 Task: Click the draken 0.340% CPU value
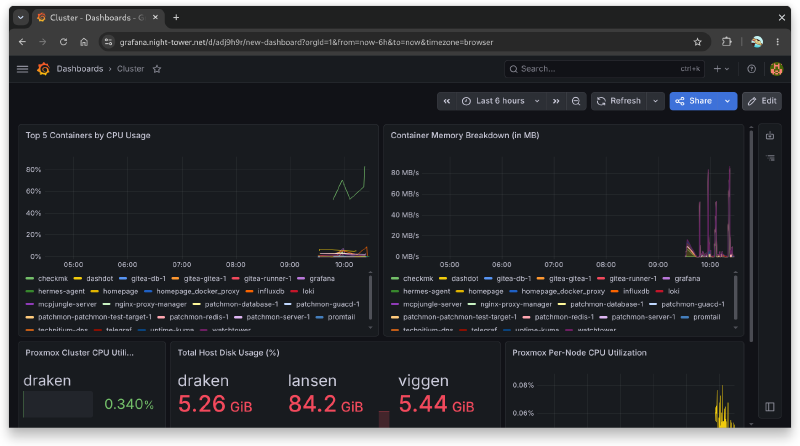coord(129,404)
